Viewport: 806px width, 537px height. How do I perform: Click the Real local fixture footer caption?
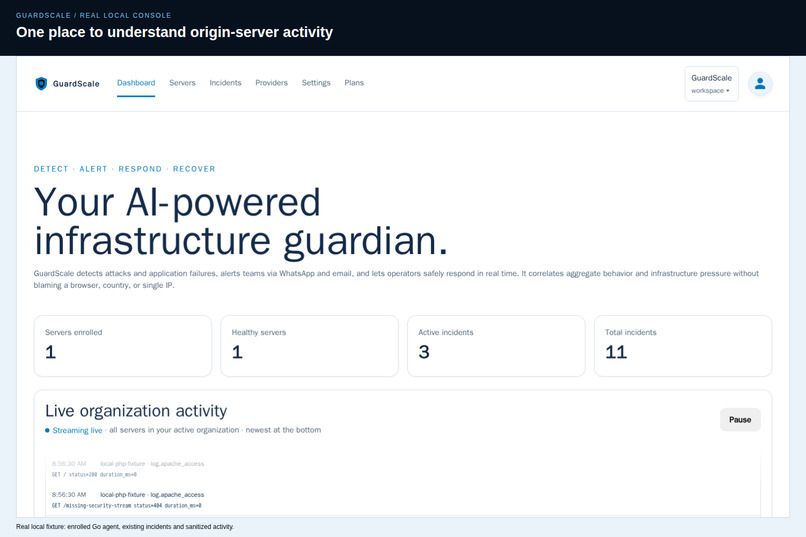pyautogui.click(x=125, y=527)
